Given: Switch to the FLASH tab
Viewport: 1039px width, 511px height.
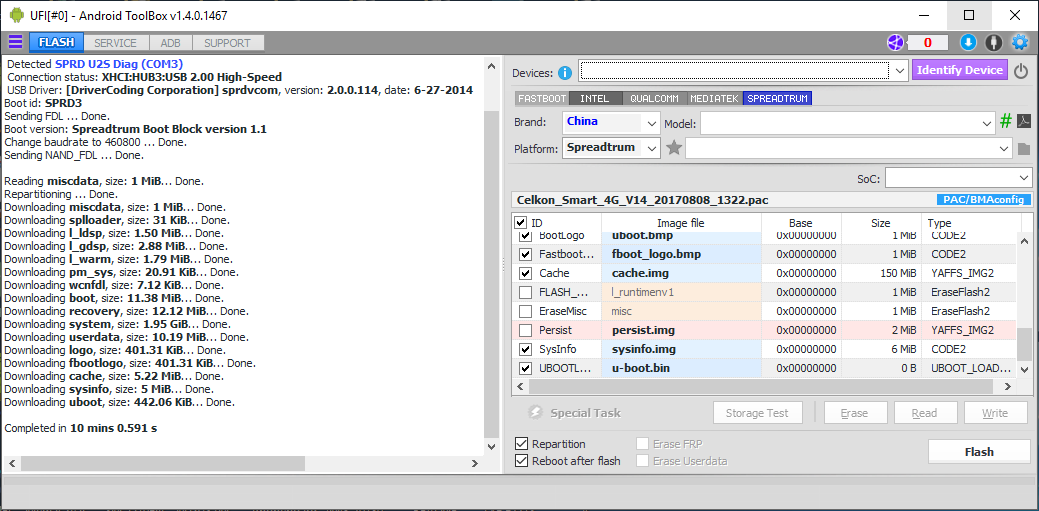Looking at the screenshot, I should [56, 42].
